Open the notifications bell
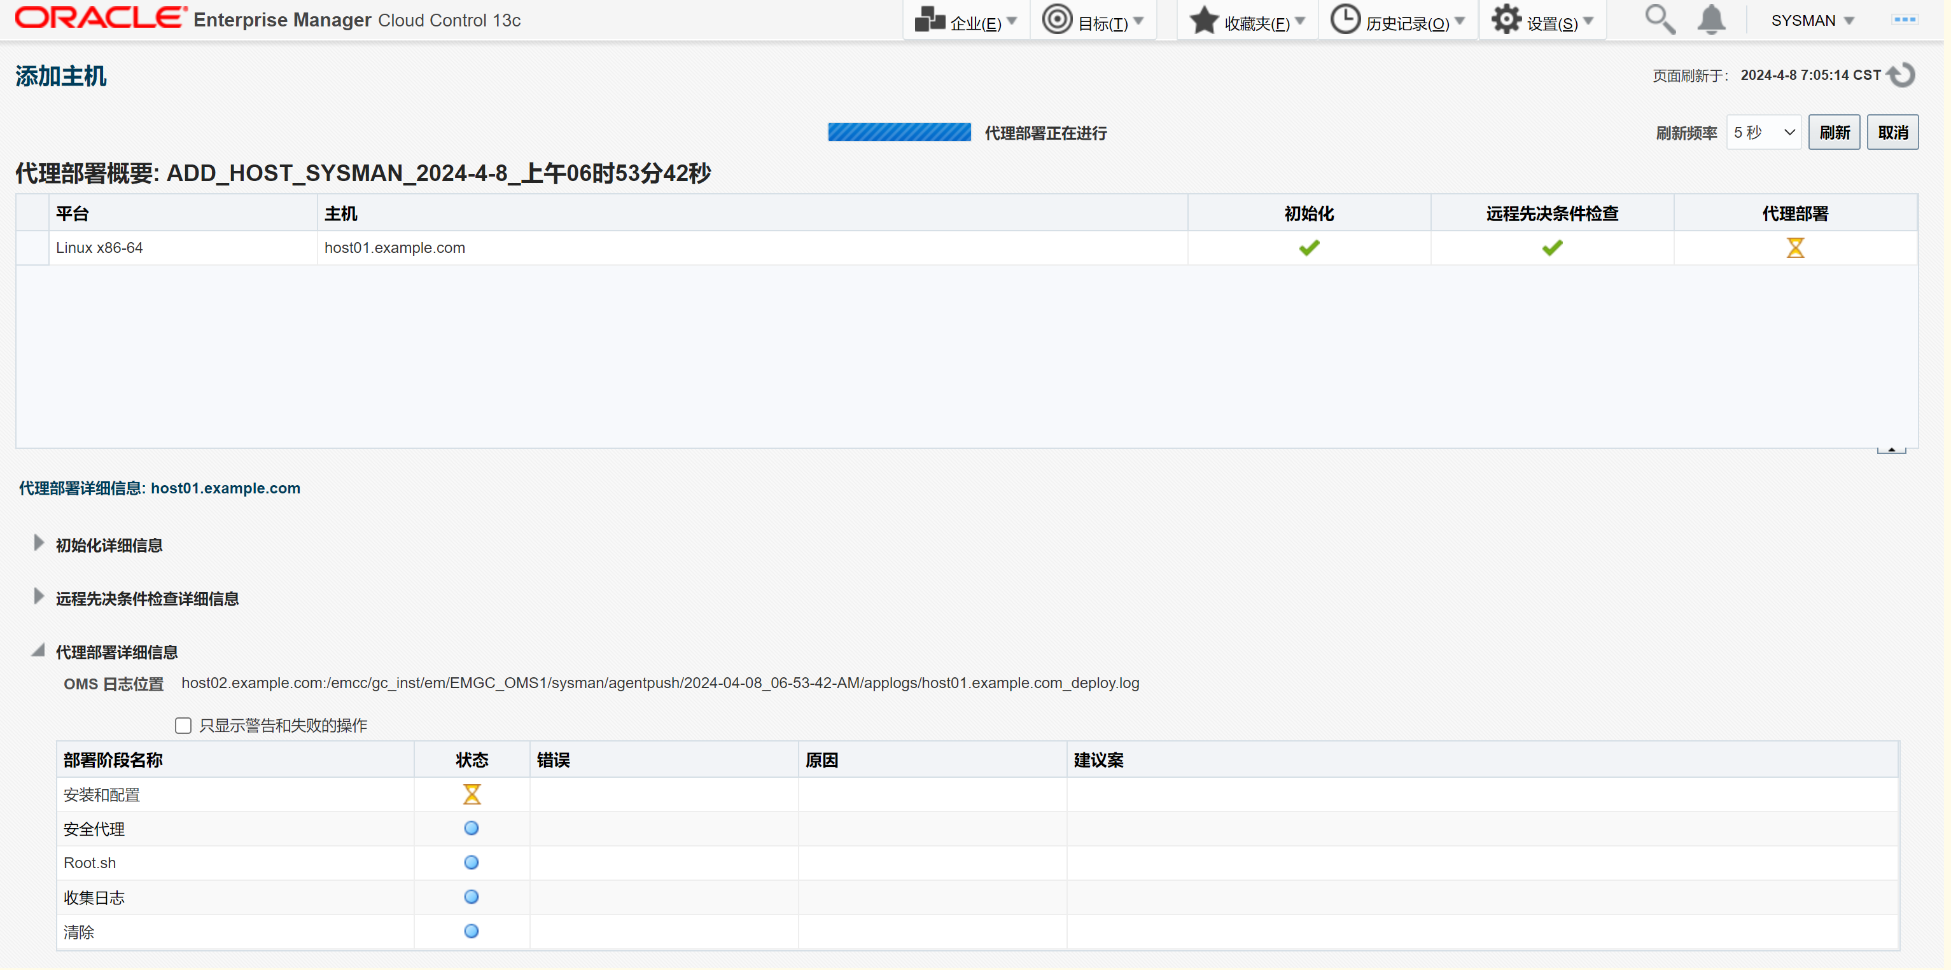The width and height of the screenshot is (1951, 970). pos(1712,20)
